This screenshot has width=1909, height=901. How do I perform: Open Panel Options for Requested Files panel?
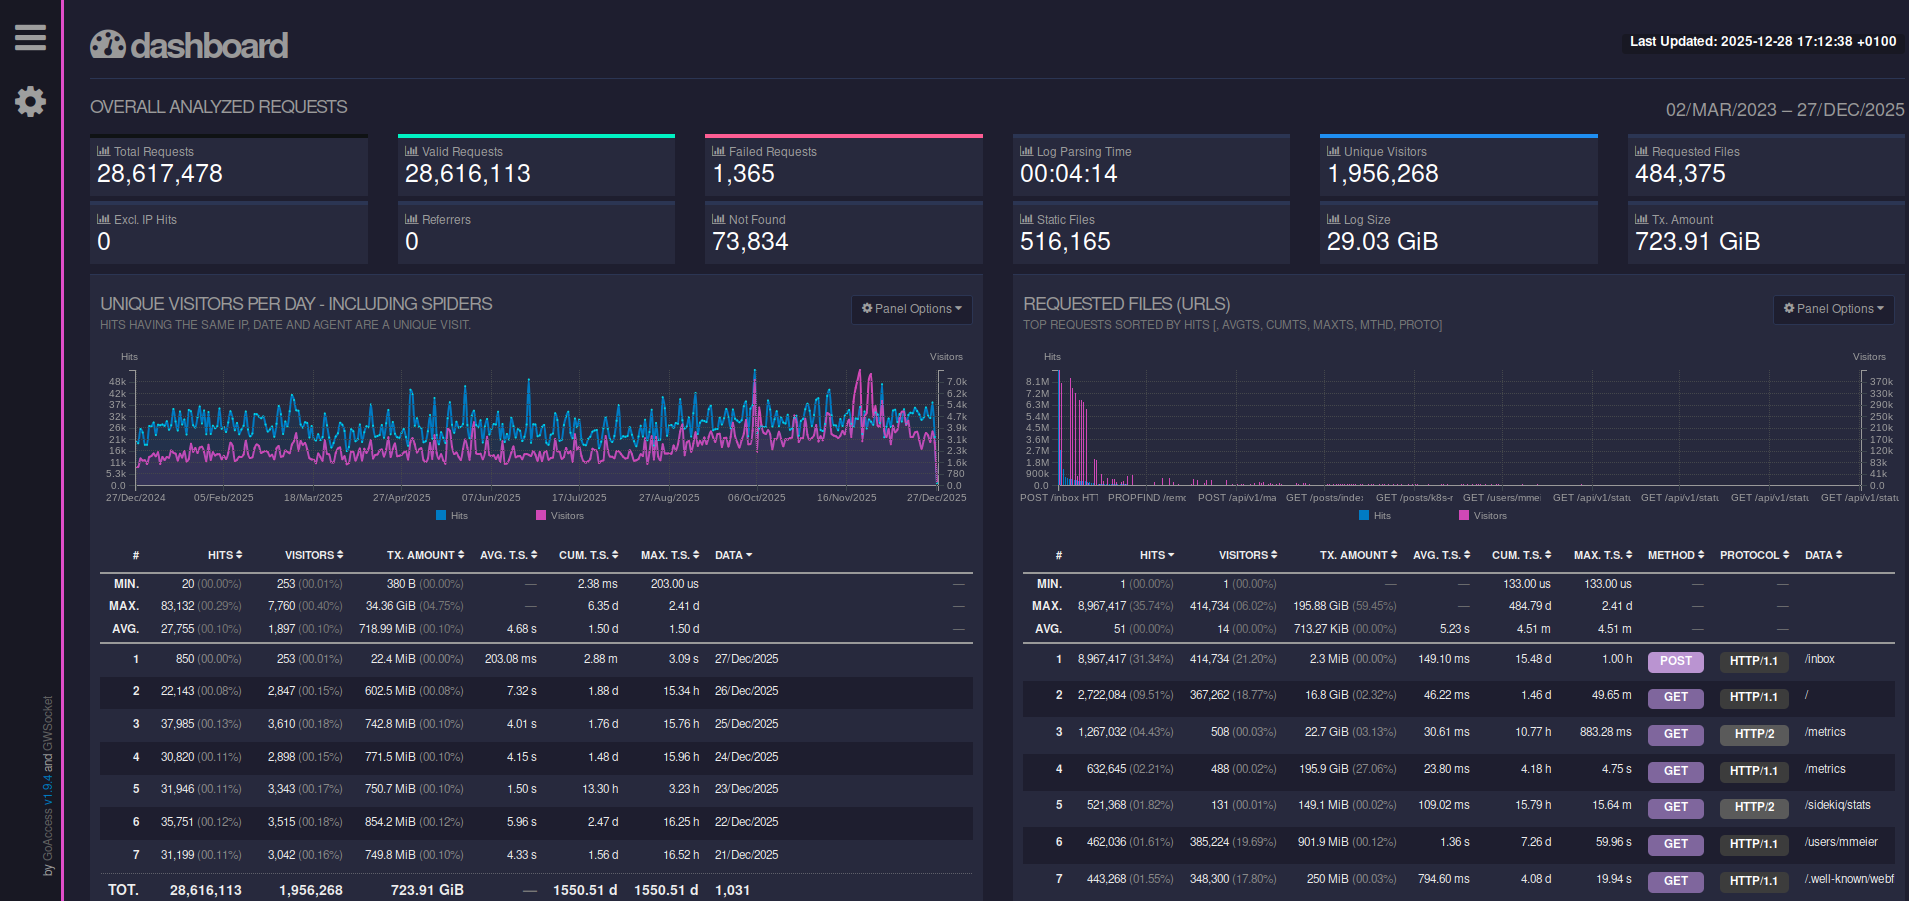click(x=1833, y=309)
